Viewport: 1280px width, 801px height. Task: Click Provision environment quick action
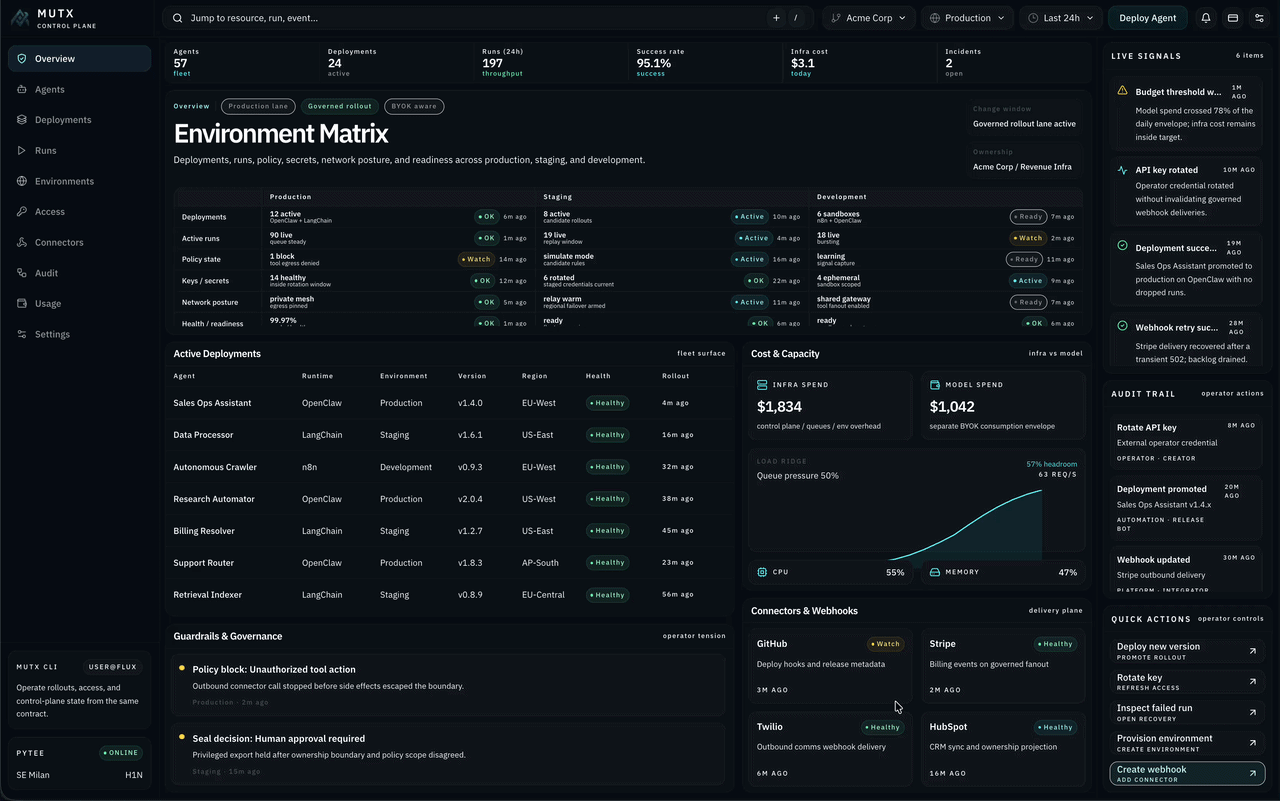point(1187,743)
